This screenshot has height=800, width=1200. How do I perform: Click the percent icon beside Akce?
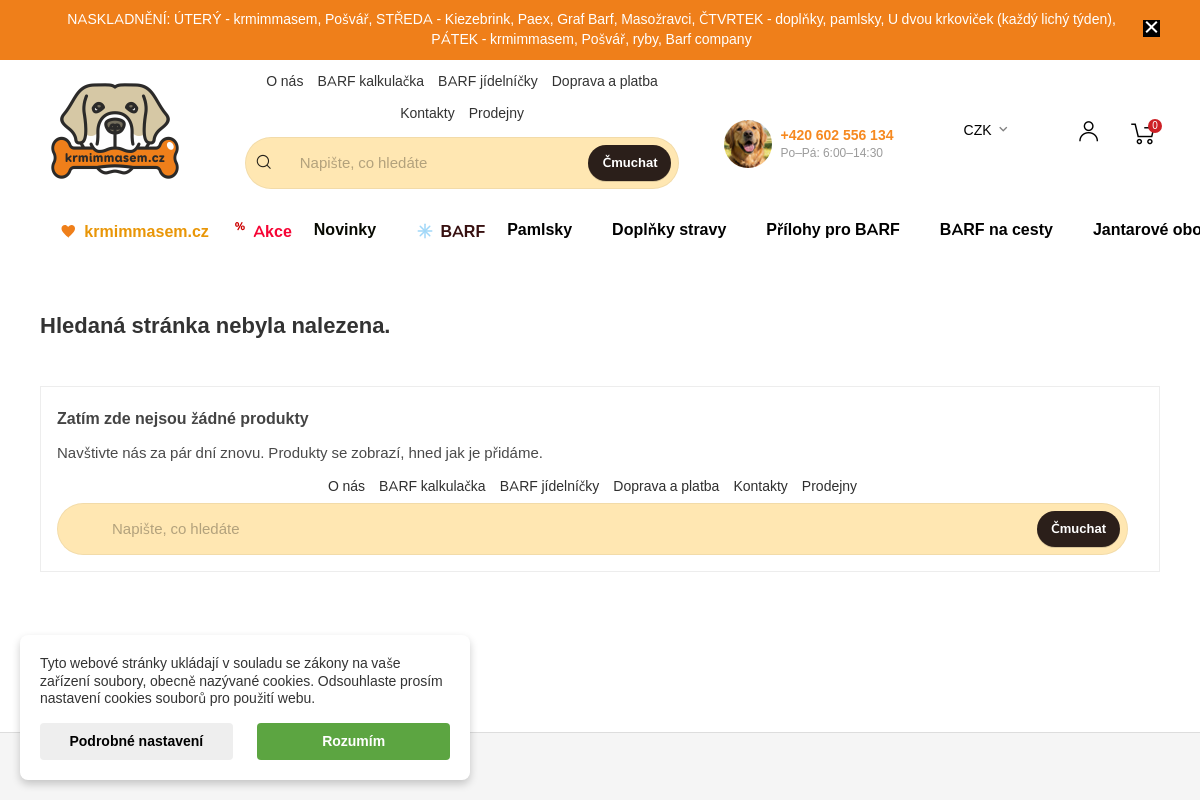240,226
